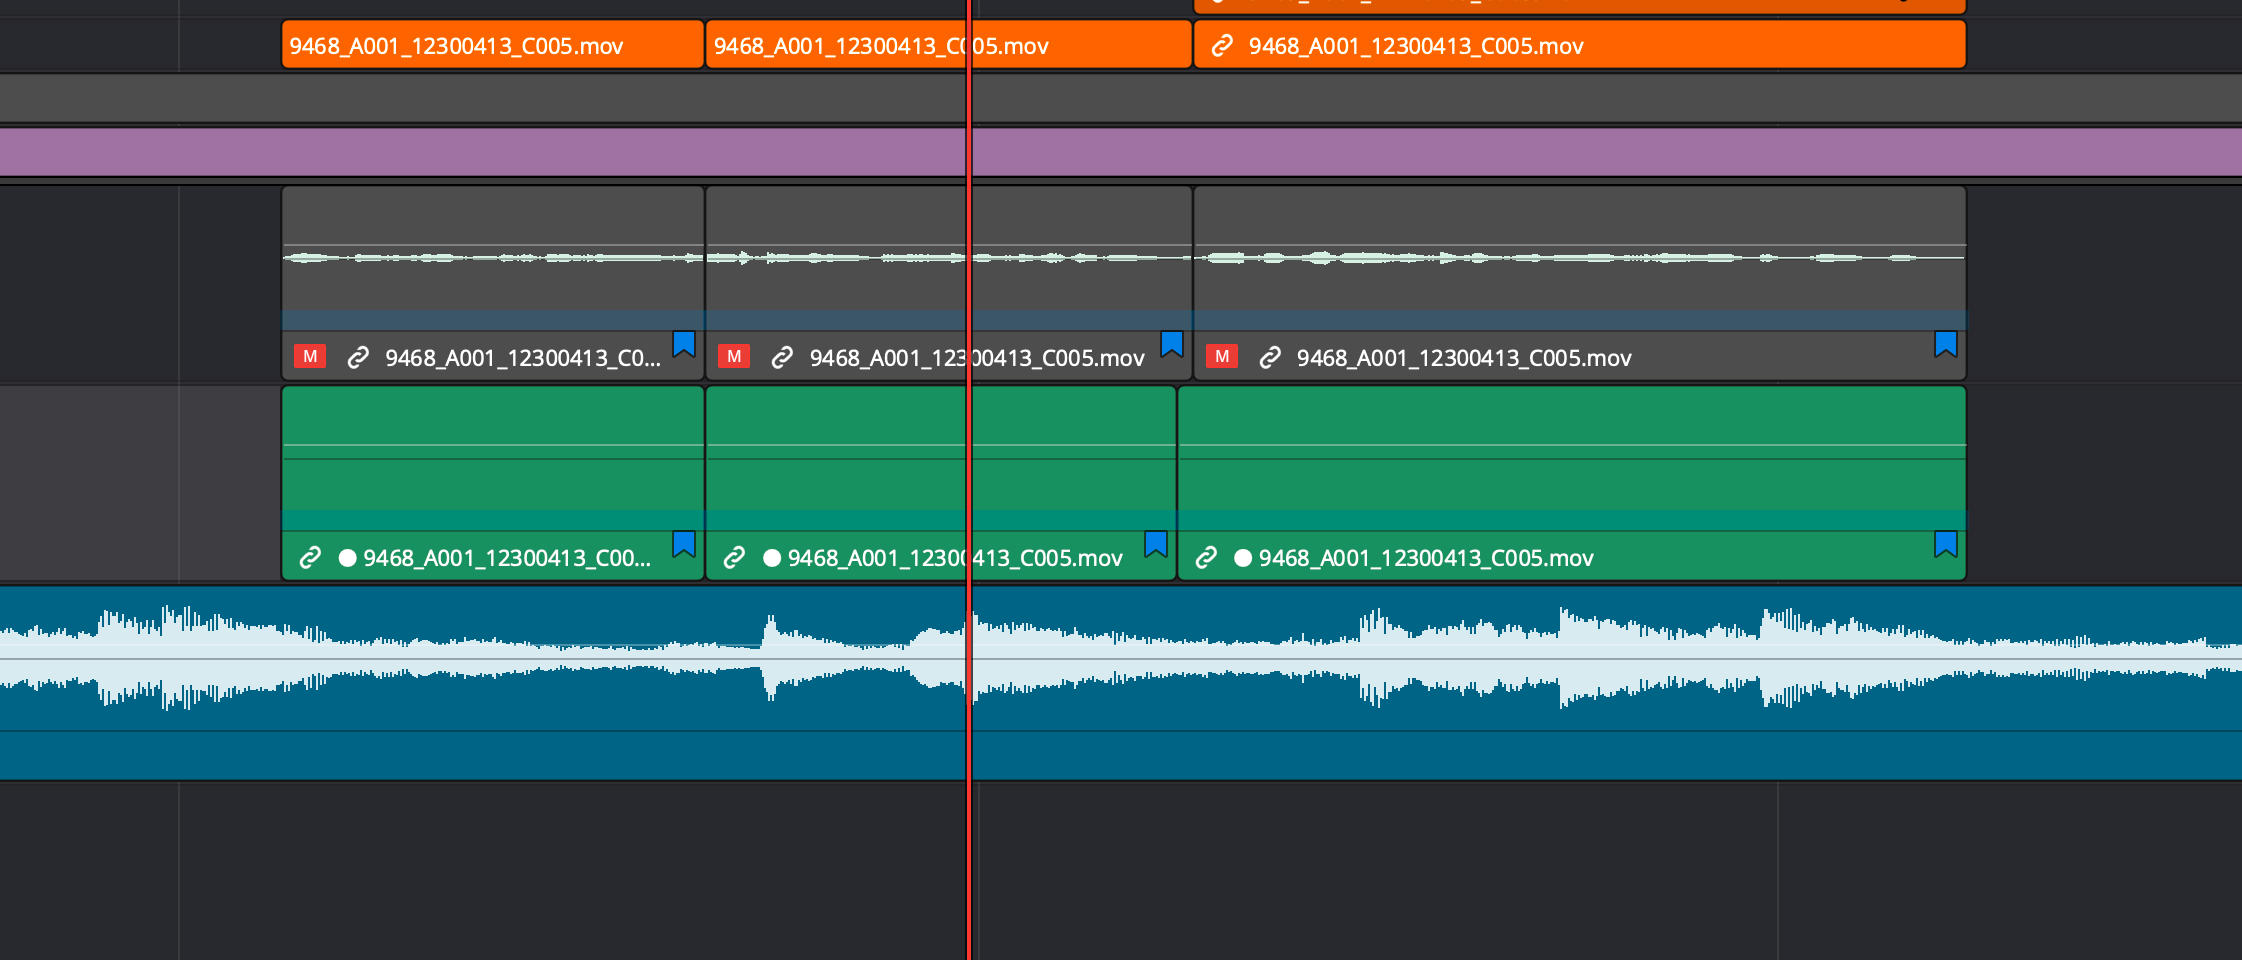Select the rightmost orange video clip by its filename
2242x960 pixels.
click(x=1416, y=46)
